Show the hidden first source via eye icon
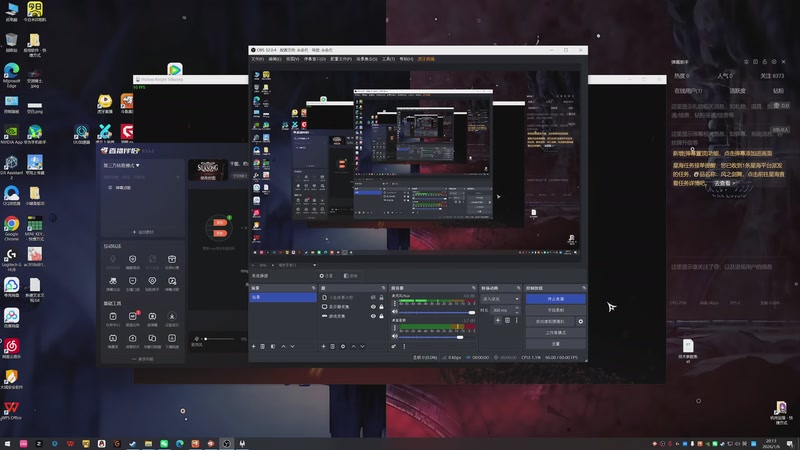Viewport: 800px width, 450px height. point(373,297)
